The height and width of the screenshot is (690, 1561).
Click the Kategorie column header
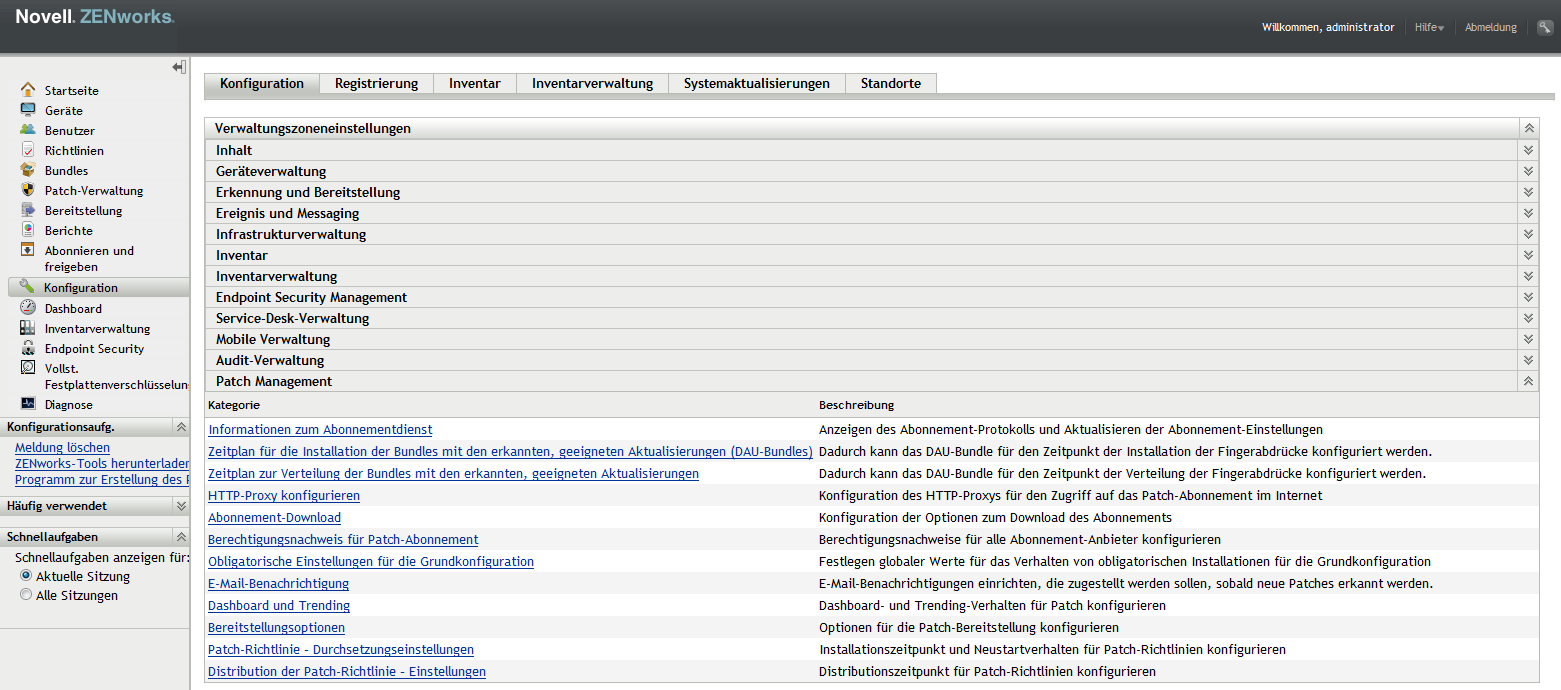point(234,405)
